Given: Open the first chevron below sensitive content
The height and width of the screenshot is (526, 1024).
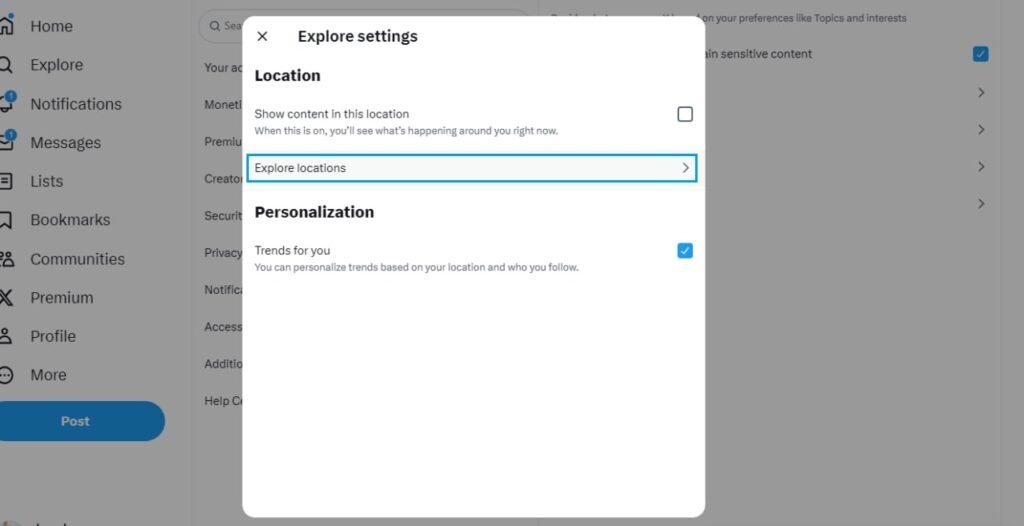Looking at the screenshot, I should (x=981, y=93).
